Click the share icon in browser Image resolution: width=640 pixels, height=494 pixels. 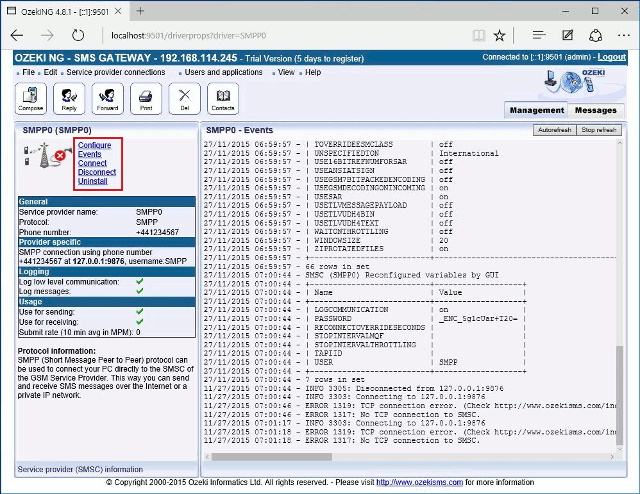point(596,36)
